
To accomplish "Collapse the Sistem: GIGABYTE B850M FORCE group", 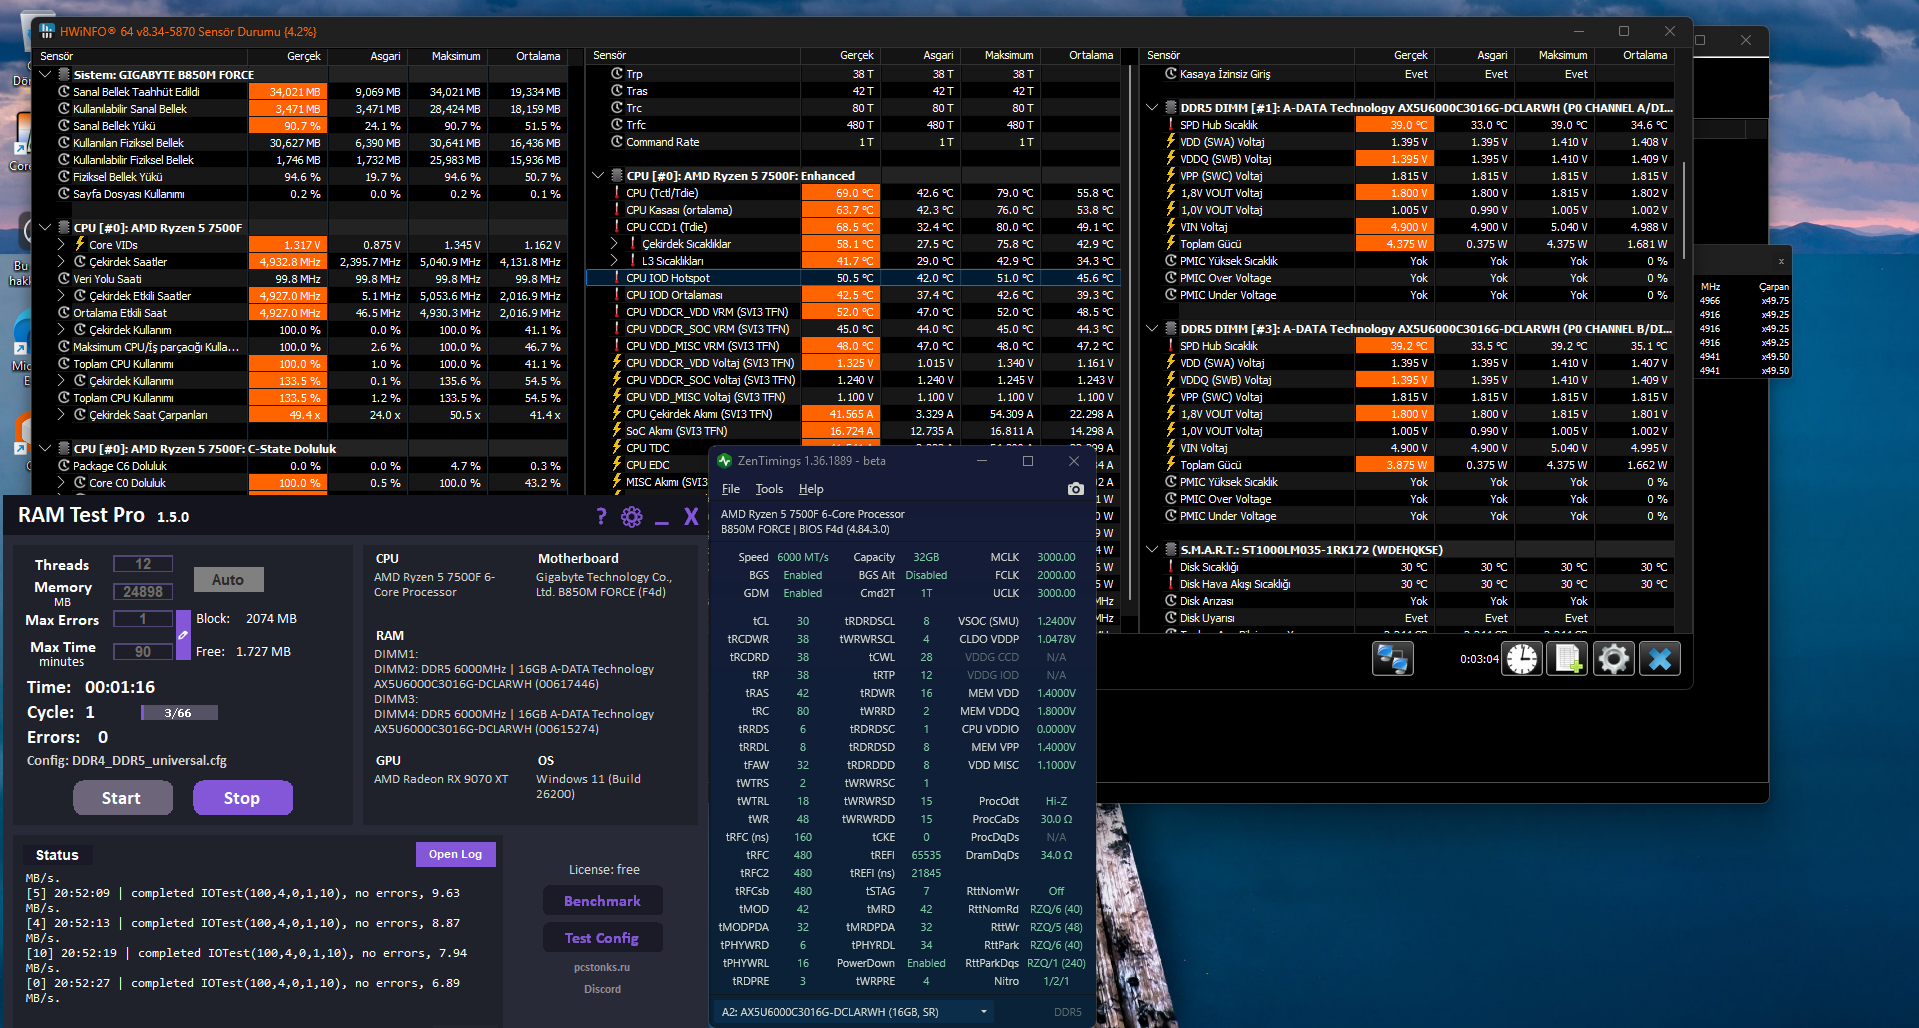I will (x=45, y=74).
